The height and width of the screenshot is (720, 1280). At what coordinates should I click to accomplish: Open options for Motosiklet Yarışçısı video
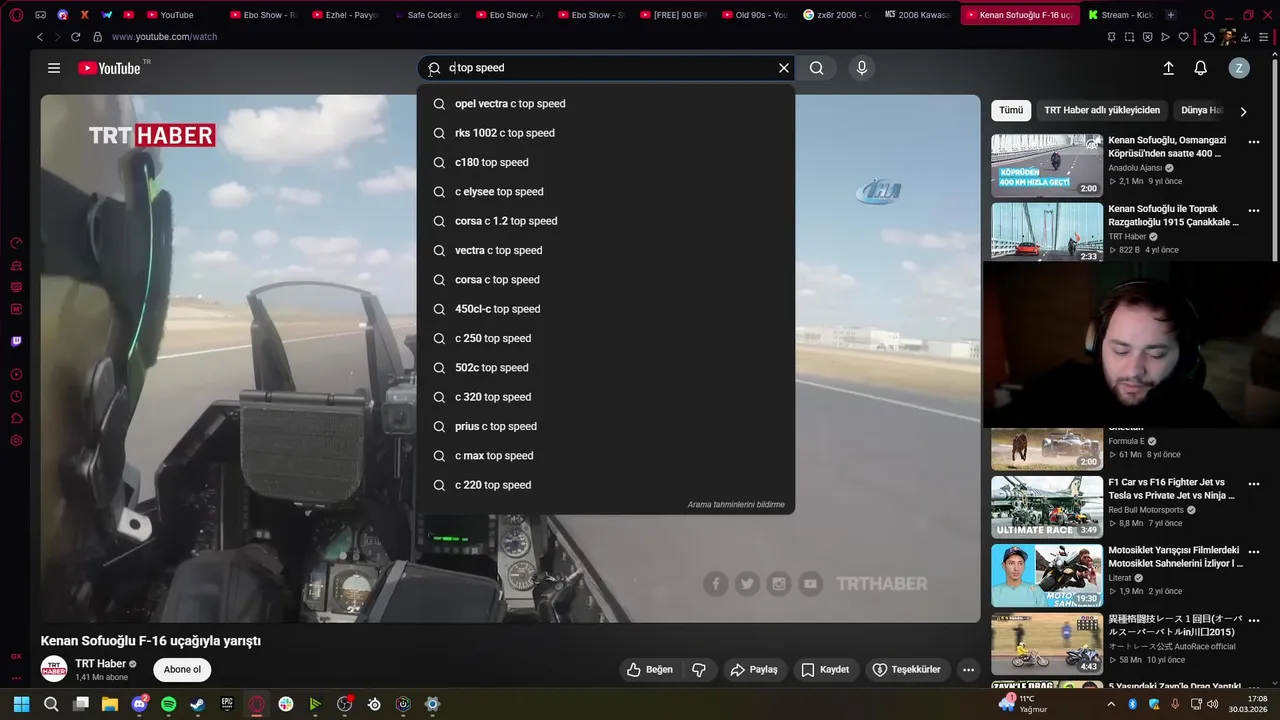[x=1254, y=552]
